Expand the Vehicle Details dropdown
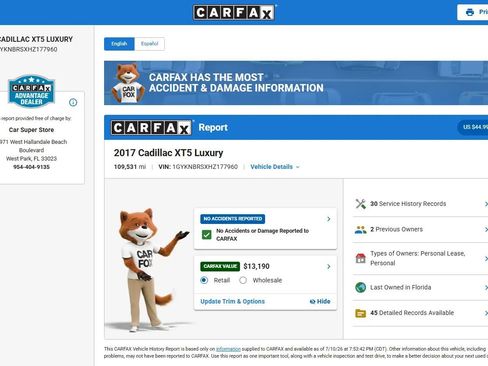 point(275,167)
